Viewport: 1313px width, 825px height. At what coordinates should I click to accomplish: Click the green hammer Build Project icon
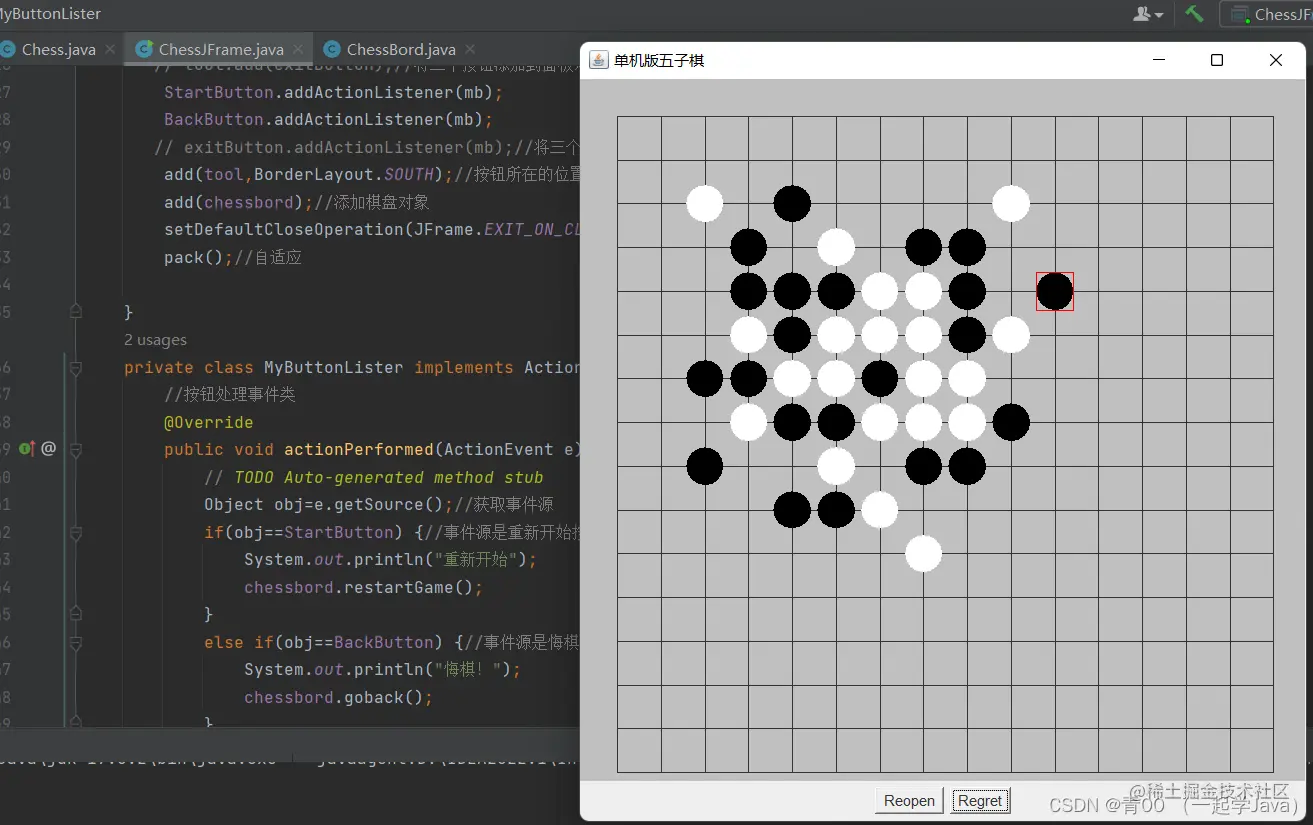[1194, 14]
